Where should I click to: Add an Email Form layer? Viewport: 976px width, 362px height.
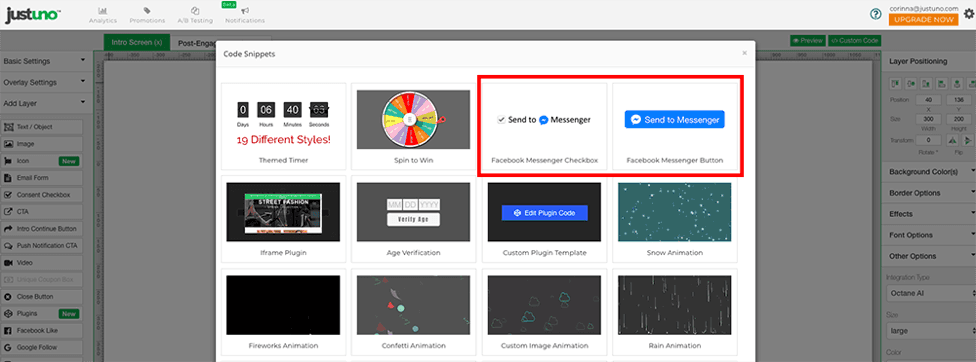(x=42, y=178)
